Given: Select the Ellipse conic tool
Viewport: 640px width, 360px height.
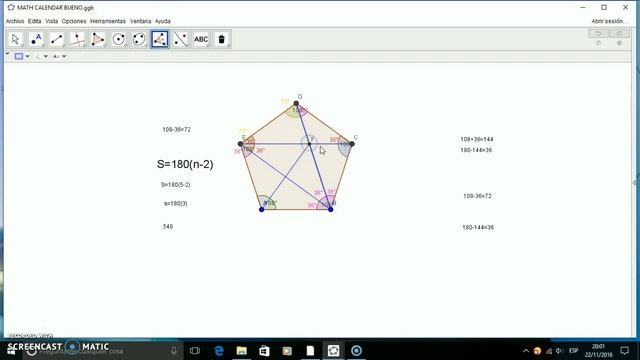Looking at the screenshot, I should tap(139, 39).
